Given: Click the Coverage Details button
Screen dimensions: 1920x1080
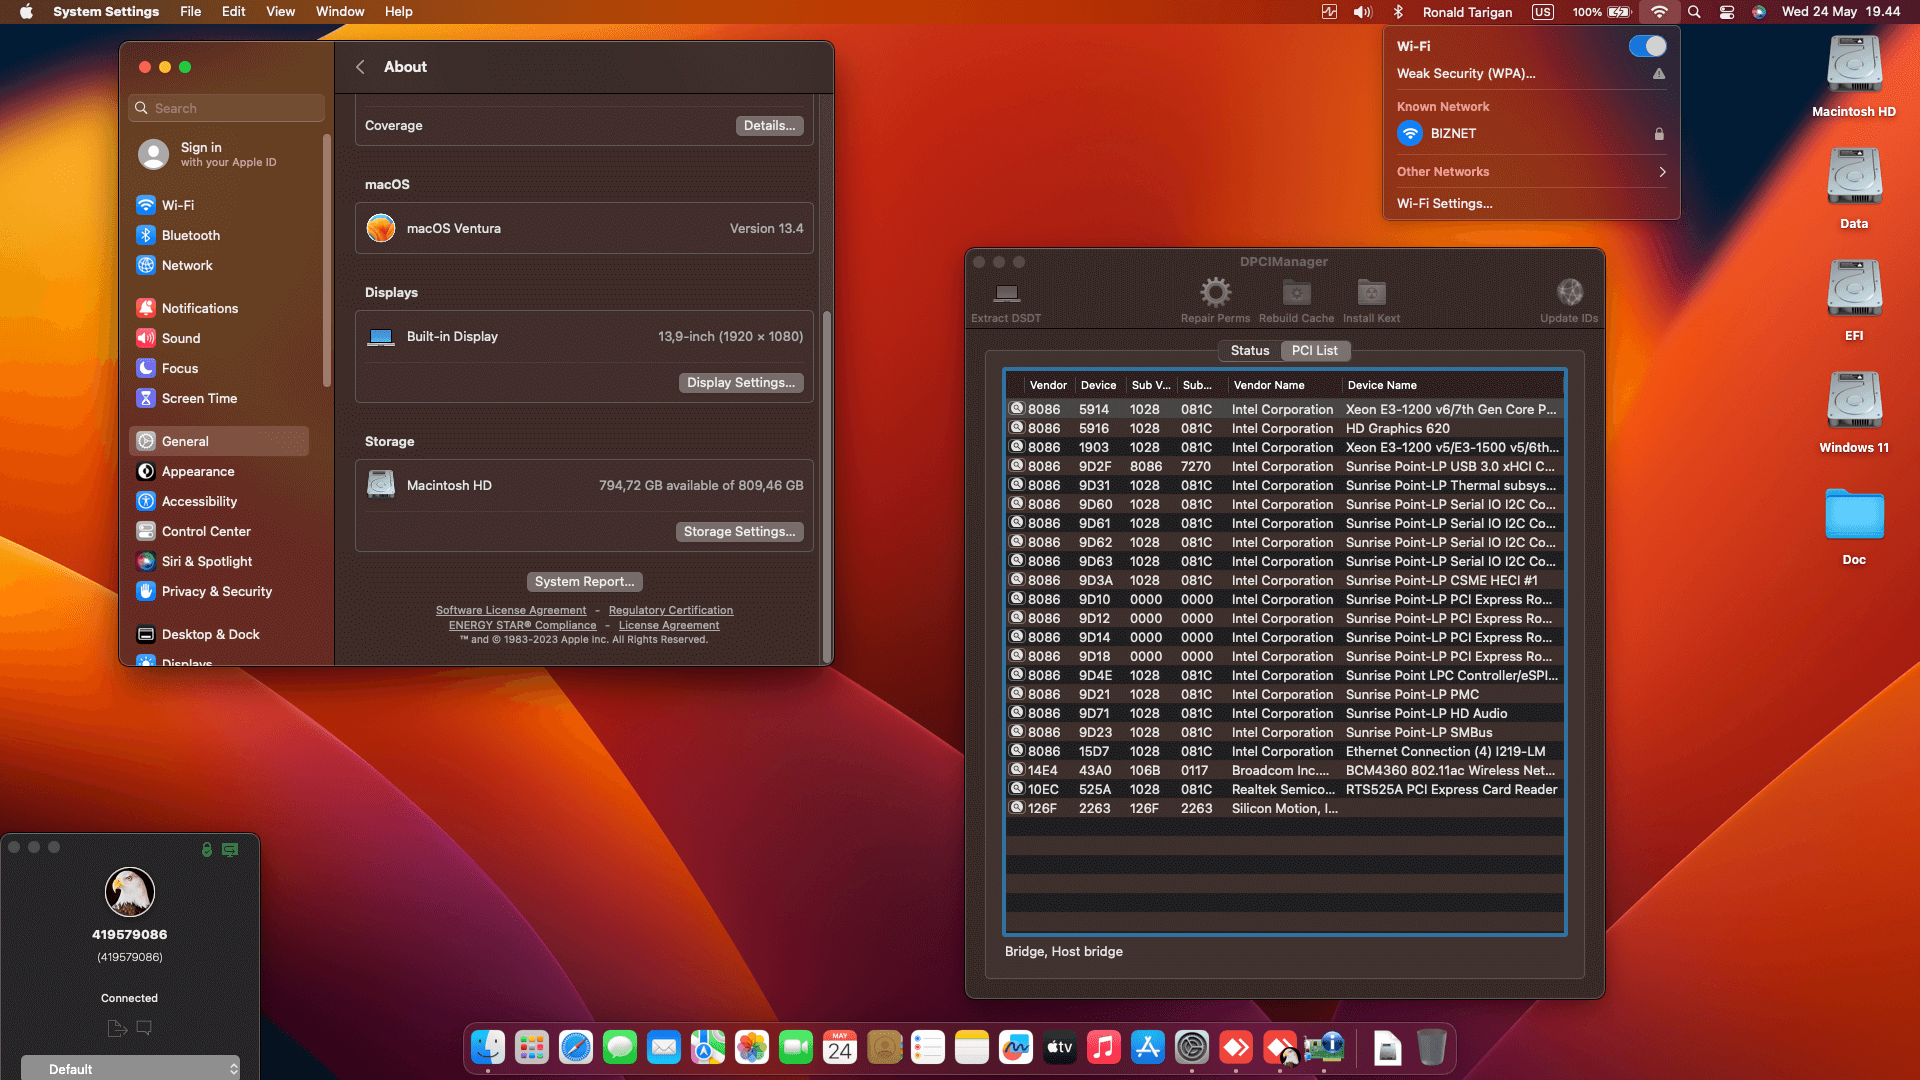Looking at the screenshot, I should tap(769, 126).
